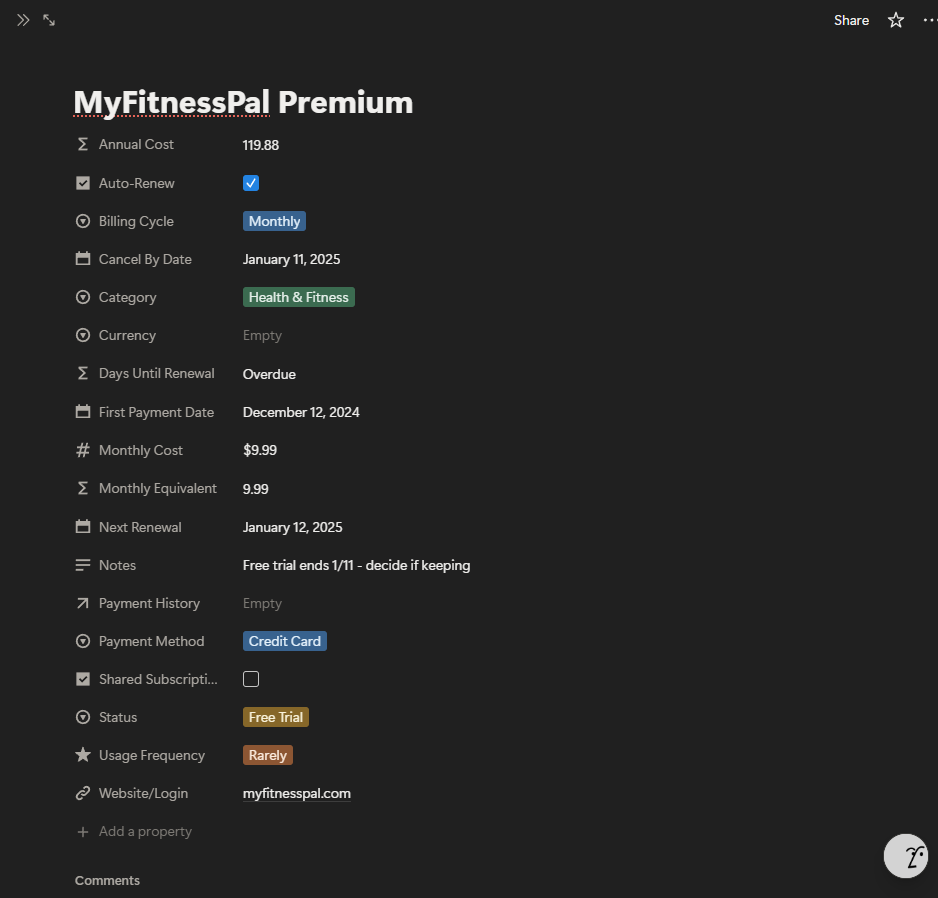The width and height of the screenshot is (938, 898).
Task: Open the Days Until Renewal property menu
Action: pyautogui.click(x=156, y=373)
